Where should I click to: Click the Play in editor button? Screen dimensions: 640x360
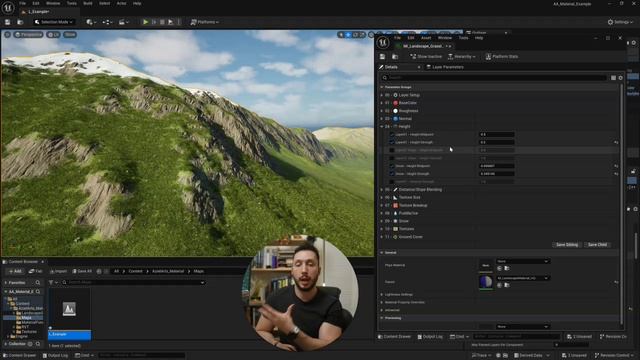145,22
